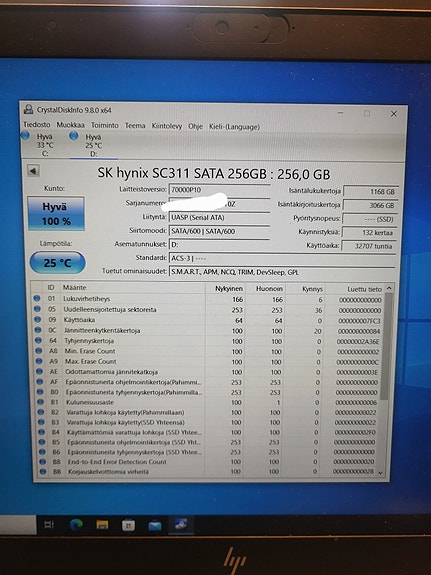The width and height of the screenshot is (431, 575).
Task: Click the scroll up arrow in the attribute list
Action: click(x=389, y=289)
